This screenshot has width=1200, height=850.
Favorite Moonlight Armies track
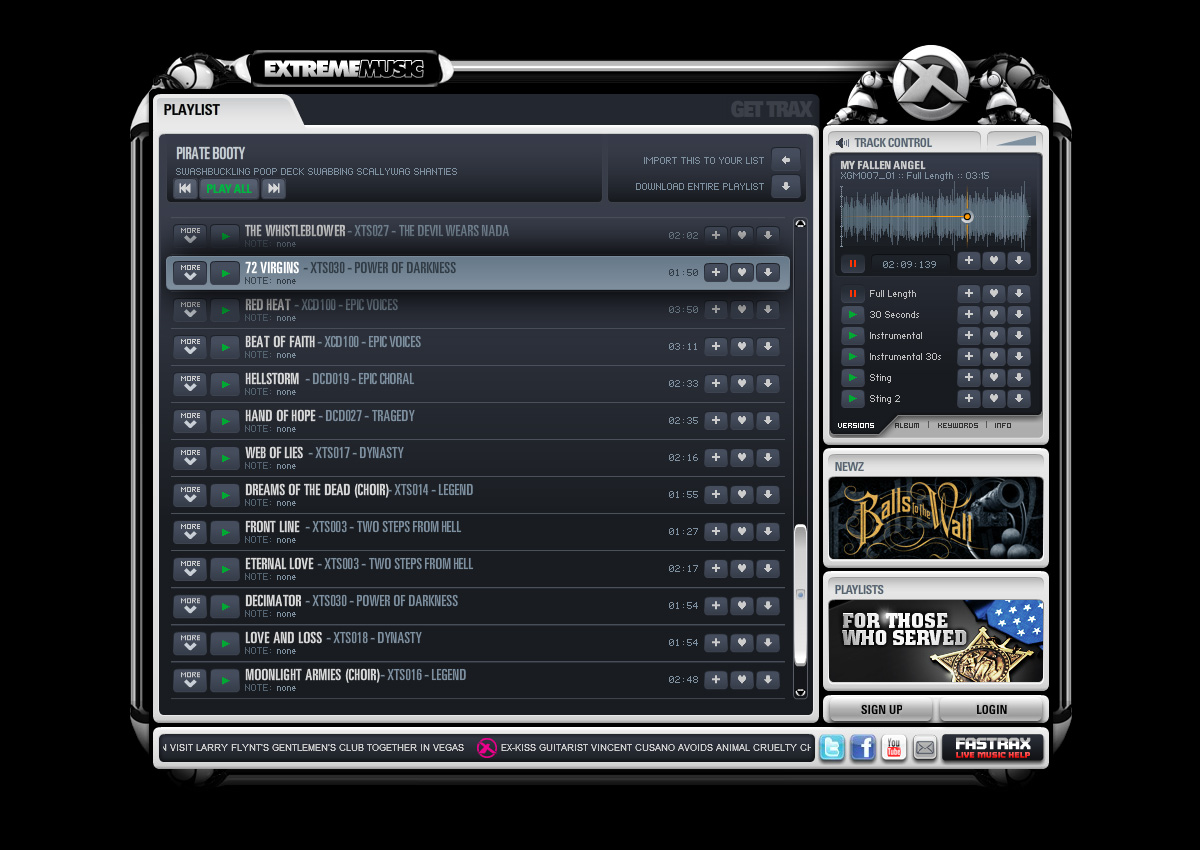point(742,679)
